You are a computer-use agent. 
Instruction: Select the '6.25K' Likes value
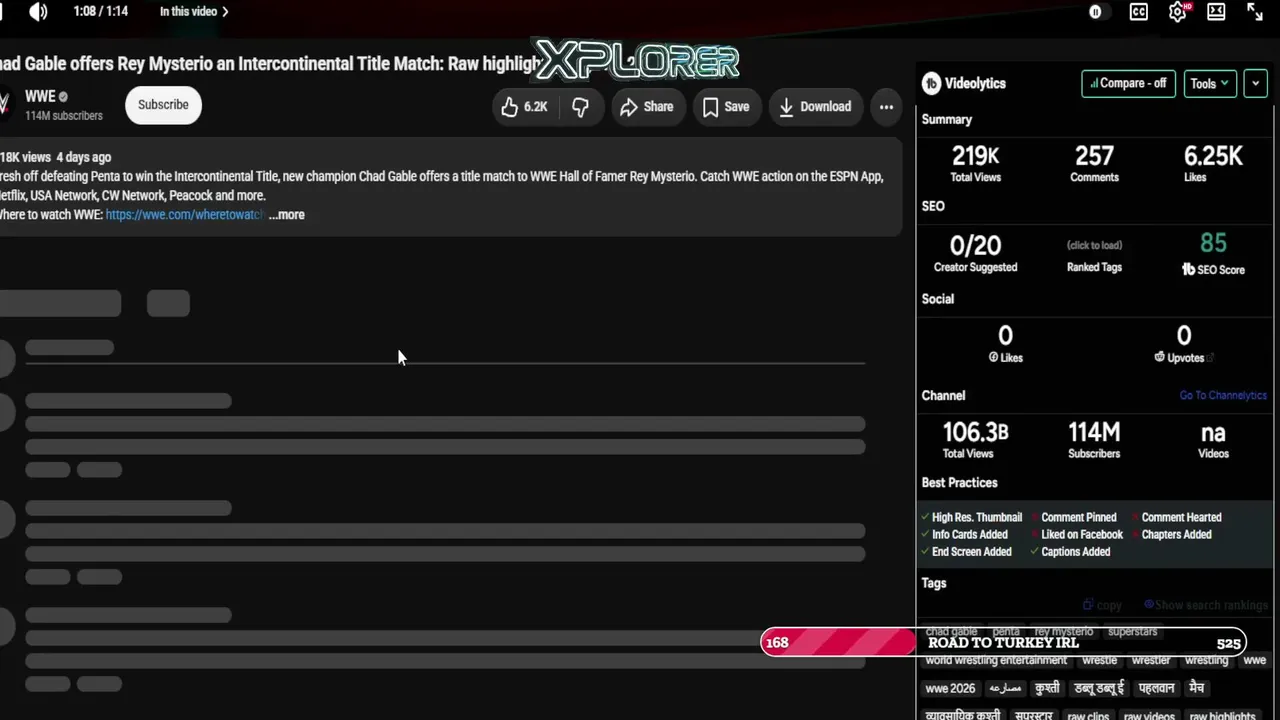pyautogui.click(x=1213, y=156)
